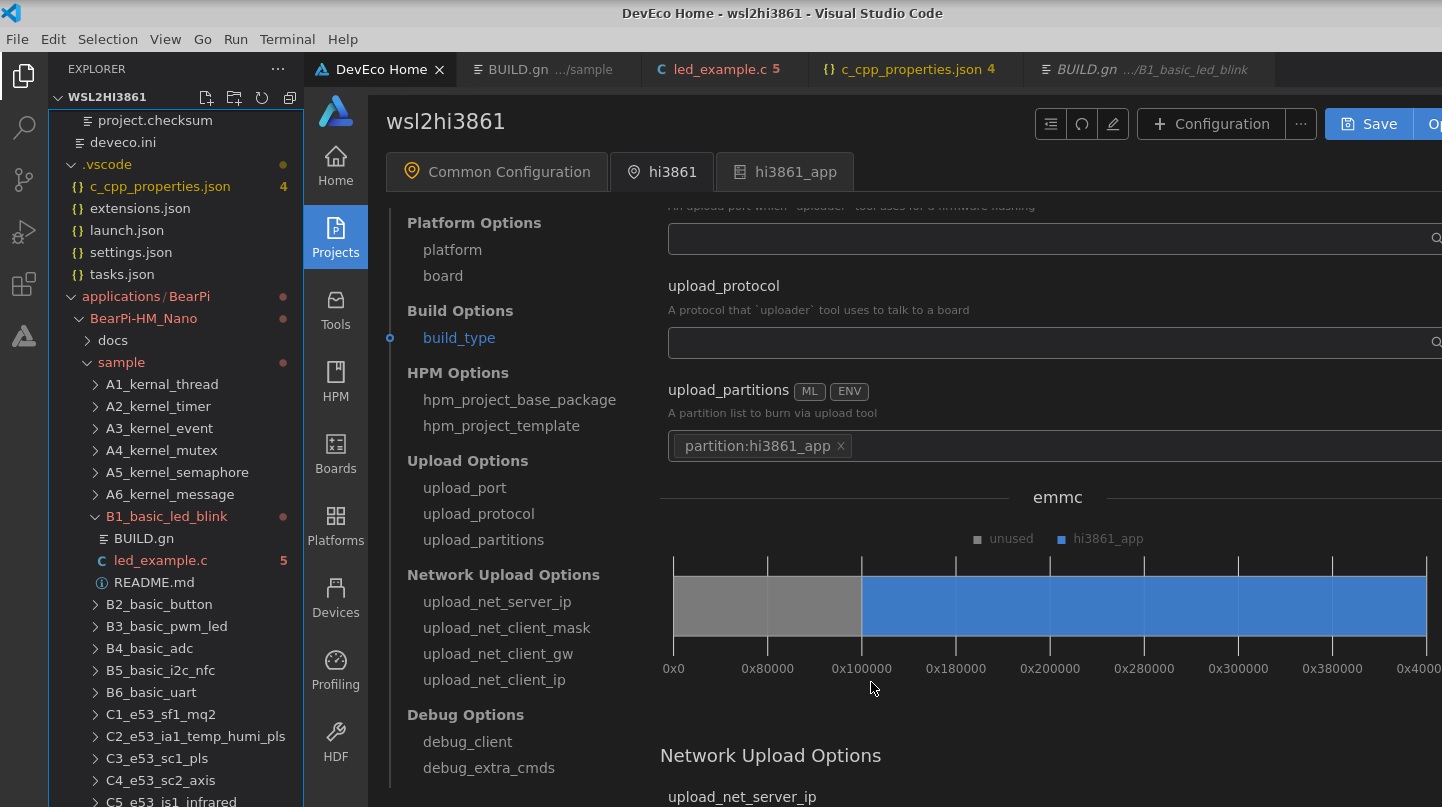Toggle the unused legend entry in emmc chart
The height and width of the screenshot is (807, 1442).
(x=1002, y=539)
